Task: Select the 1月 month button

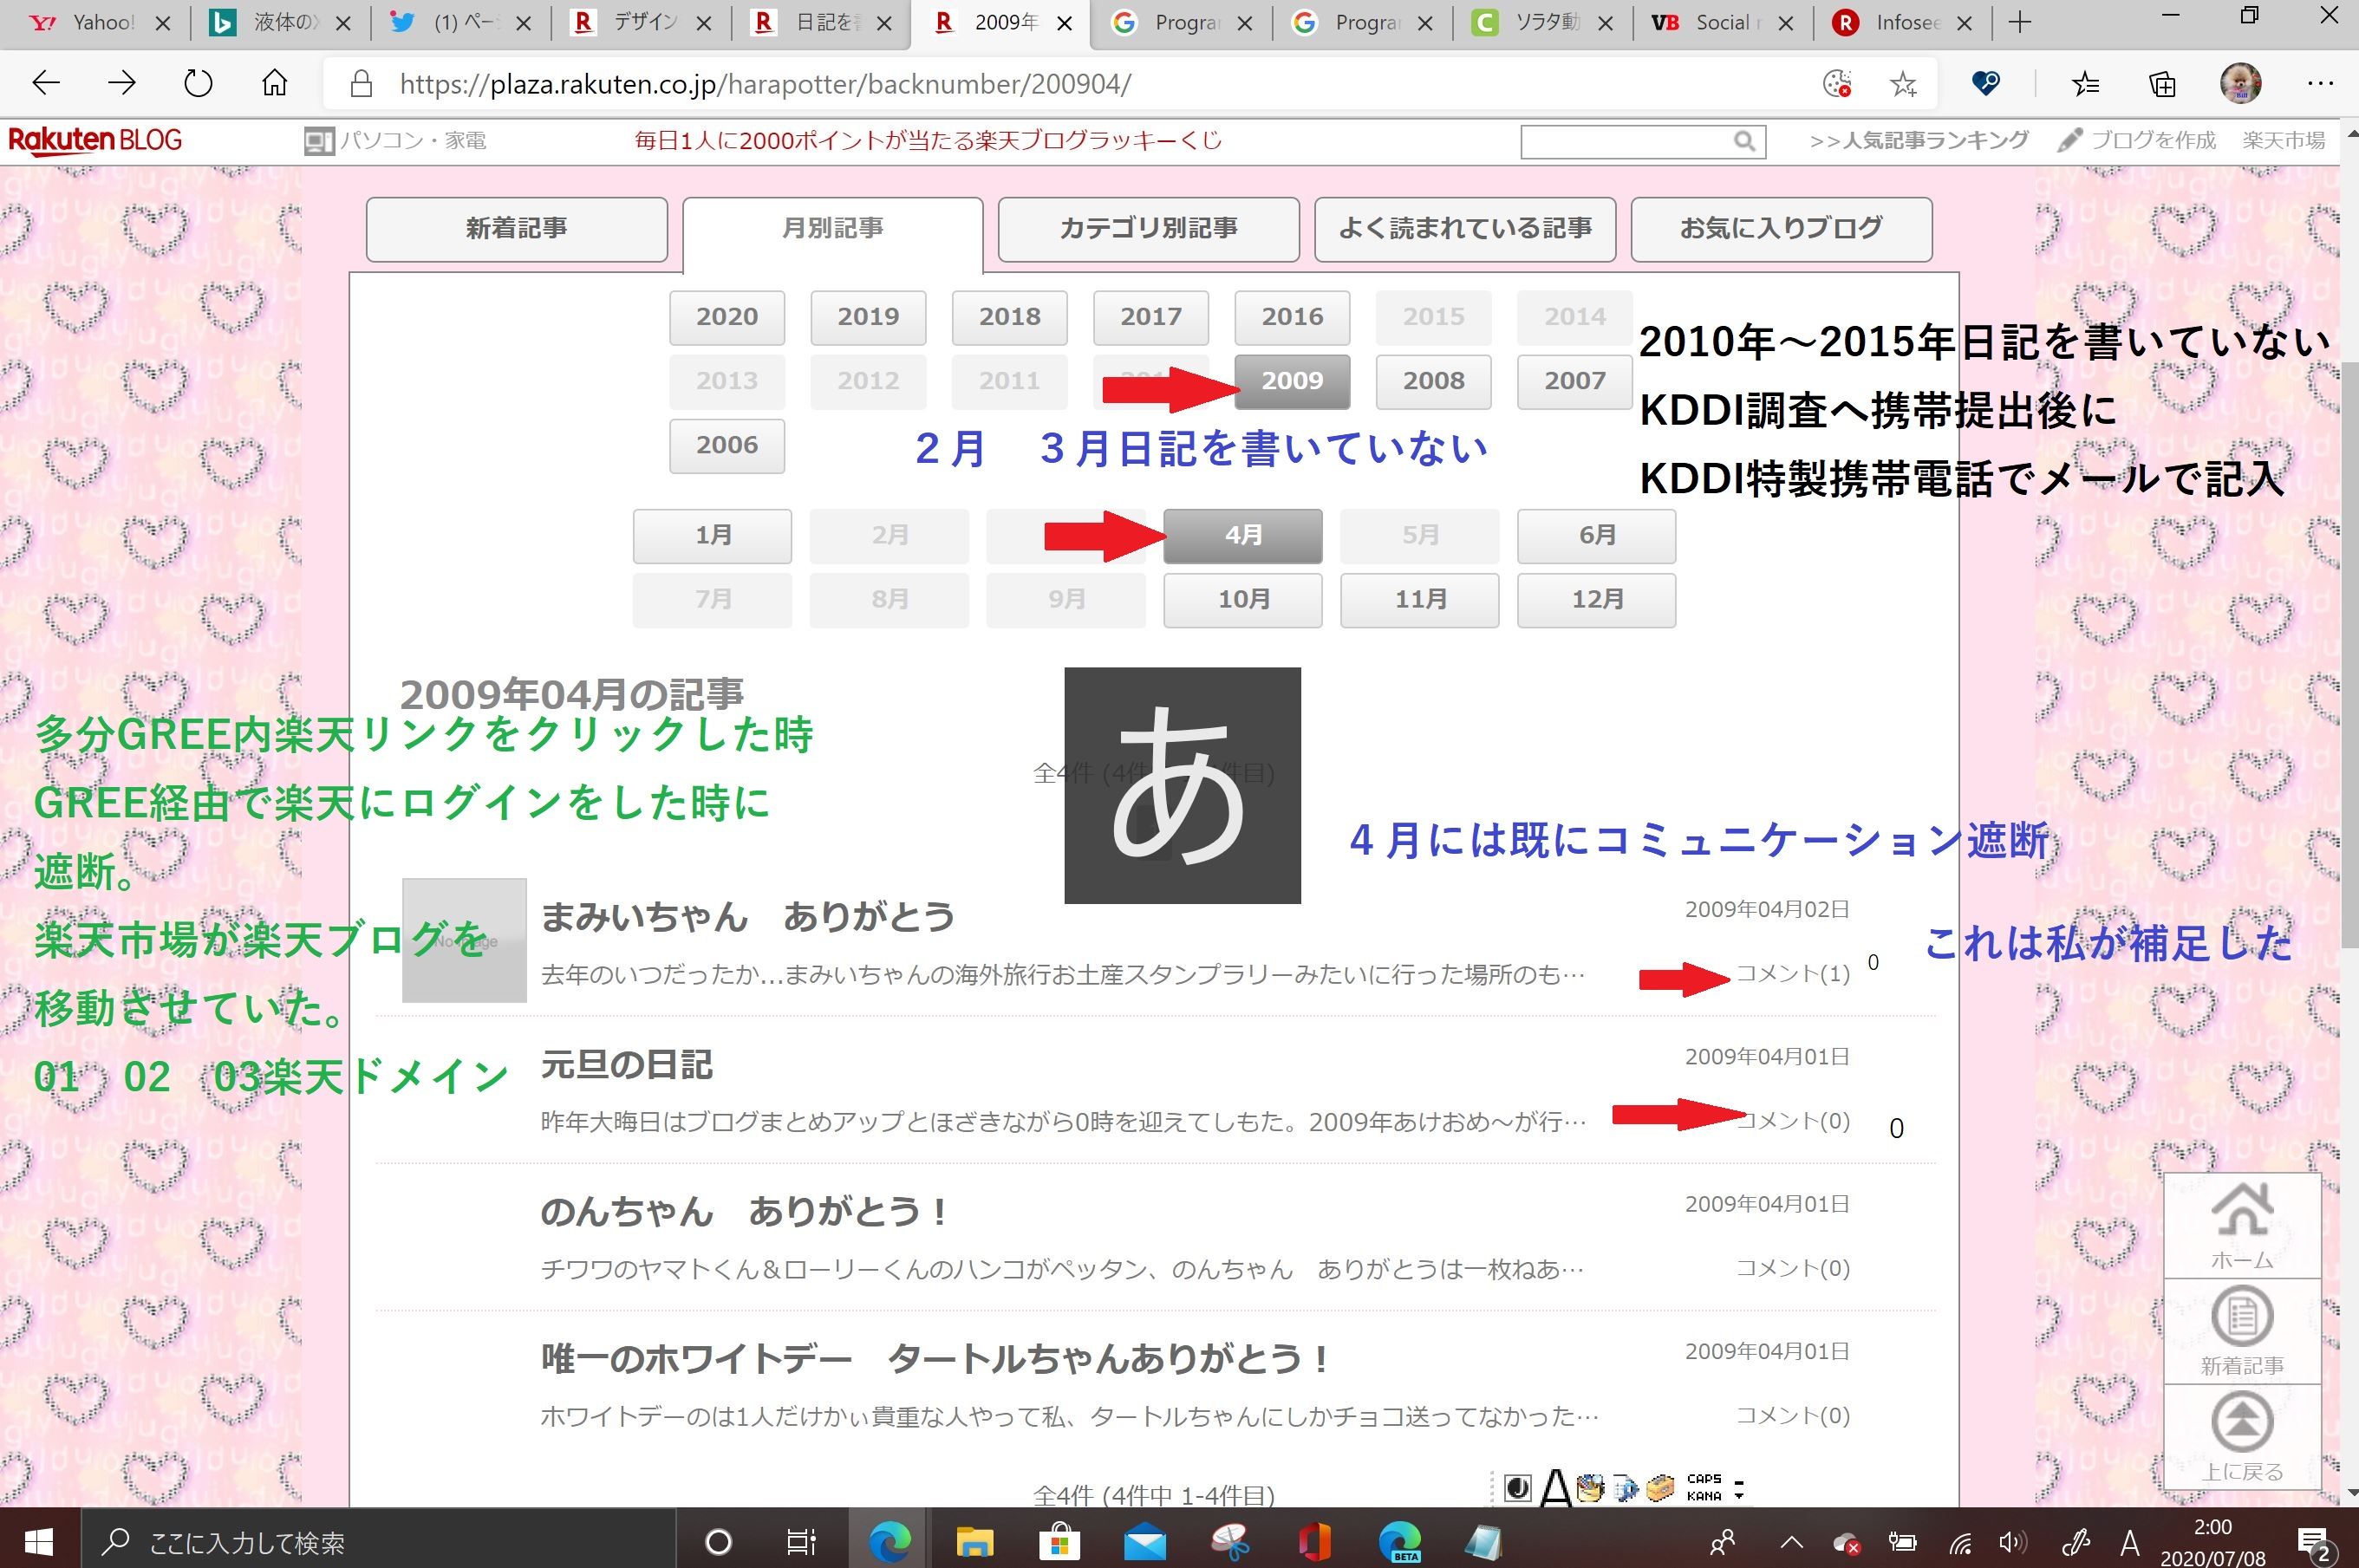Action: (x=712, y=536)
